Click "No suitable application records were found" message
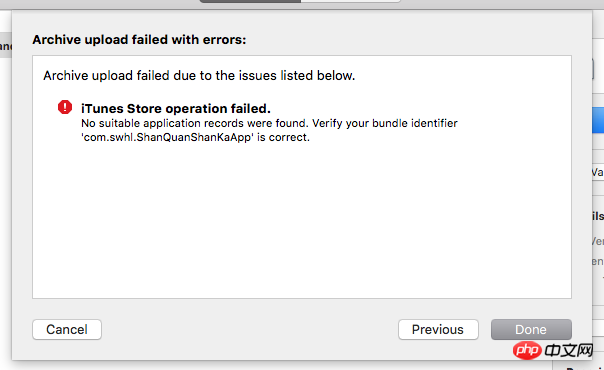 pos(195,123)
